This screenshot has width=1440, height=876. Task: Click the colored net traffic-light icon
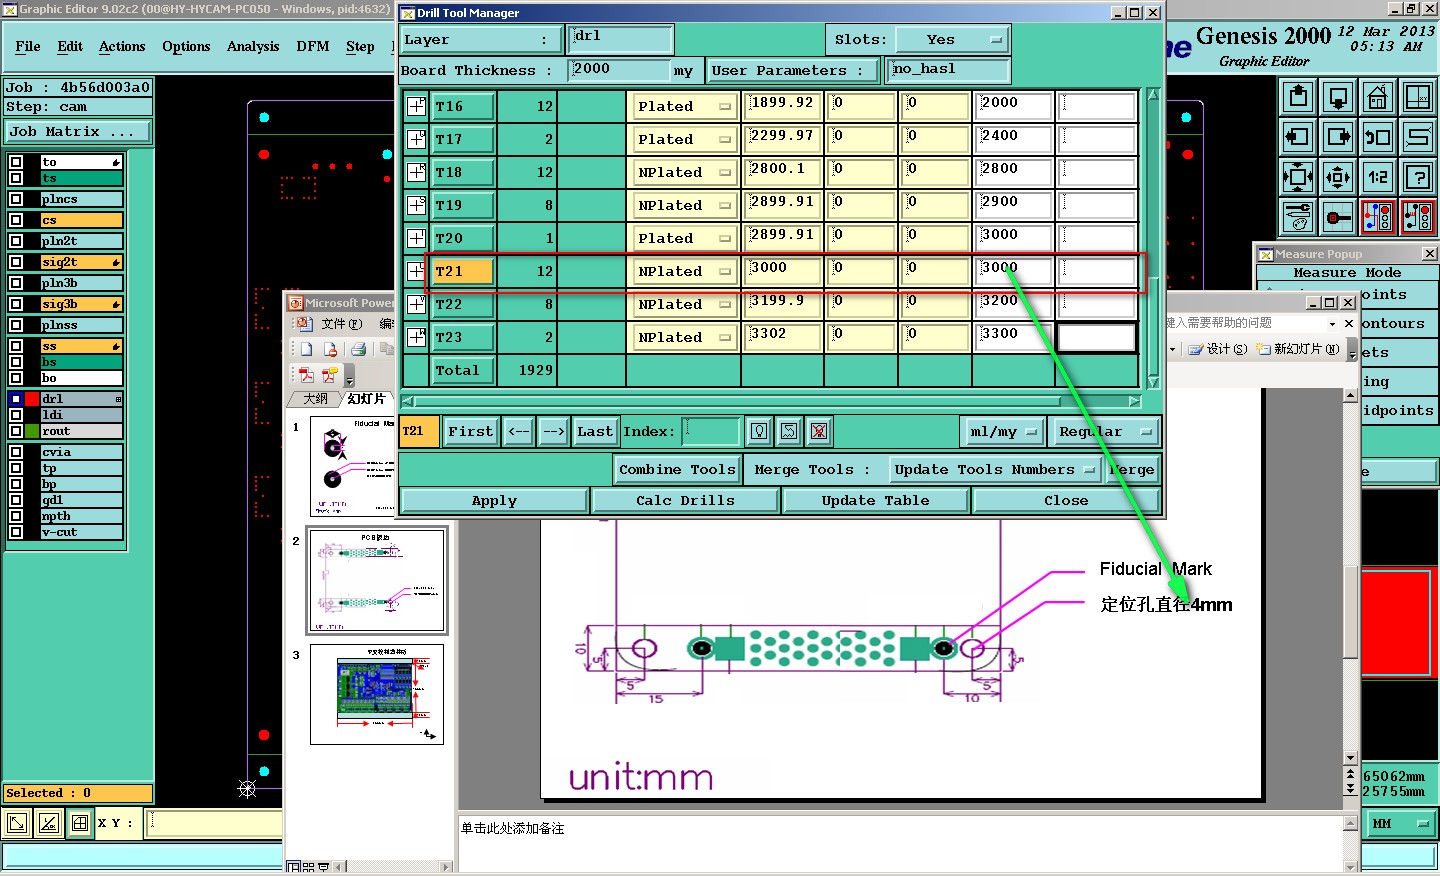(1378, 216)
